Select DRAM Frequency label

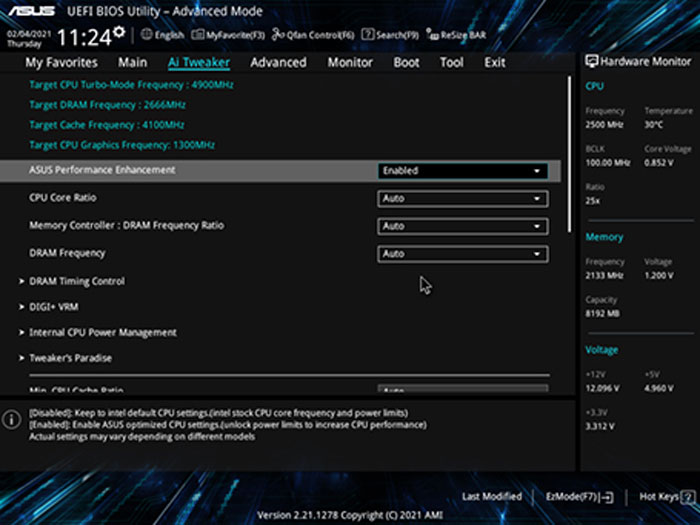pos(67,253)
